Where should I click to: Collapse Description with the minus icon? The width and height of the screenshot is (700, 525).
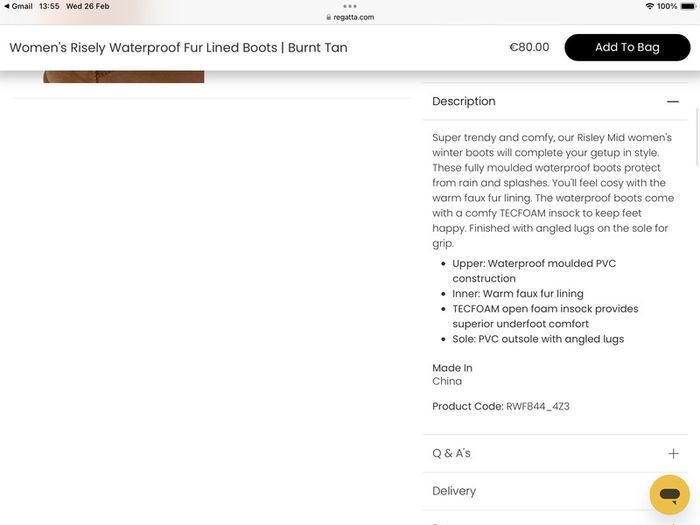click(673, 102)
